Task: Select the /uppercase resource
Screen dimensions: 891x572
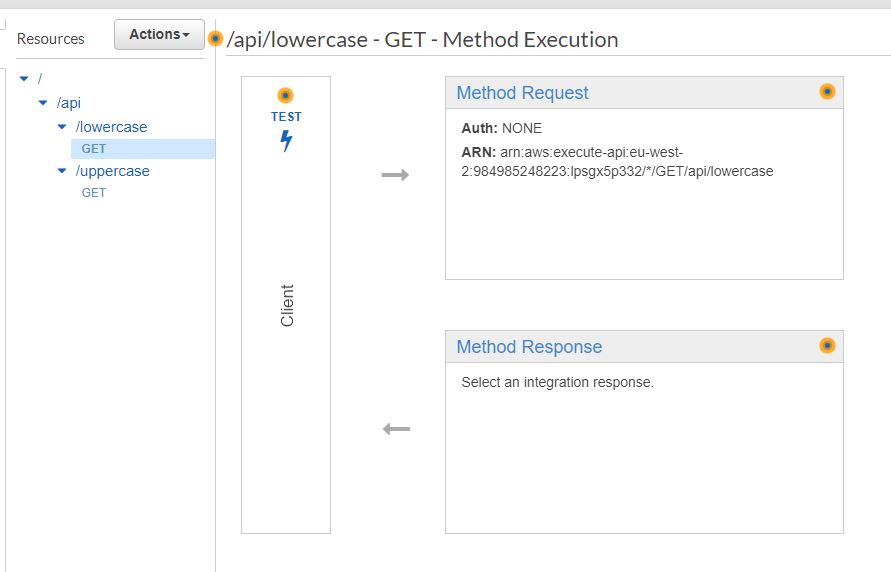Action: [113, 171]
